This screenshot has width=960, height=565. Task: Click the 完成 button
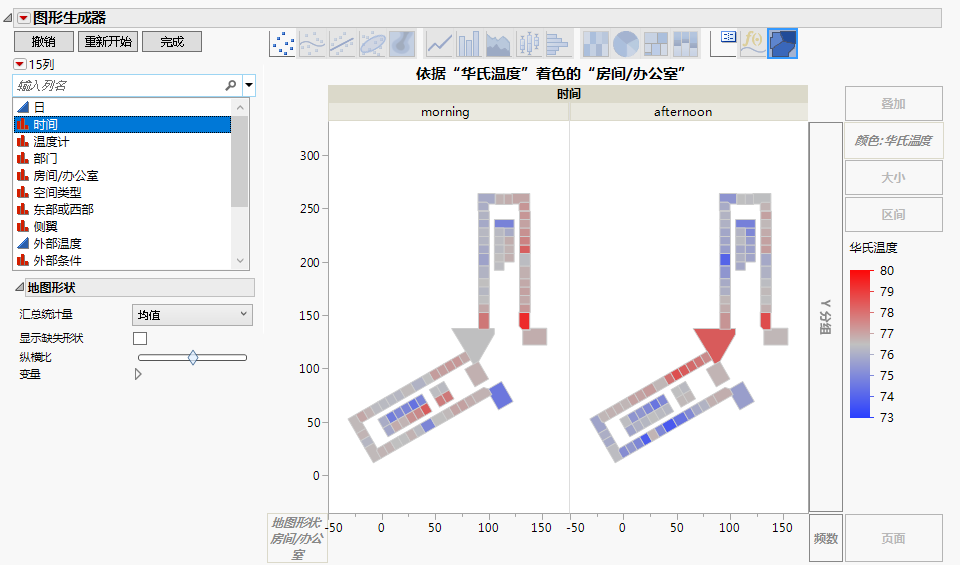(x=172, y=42)
